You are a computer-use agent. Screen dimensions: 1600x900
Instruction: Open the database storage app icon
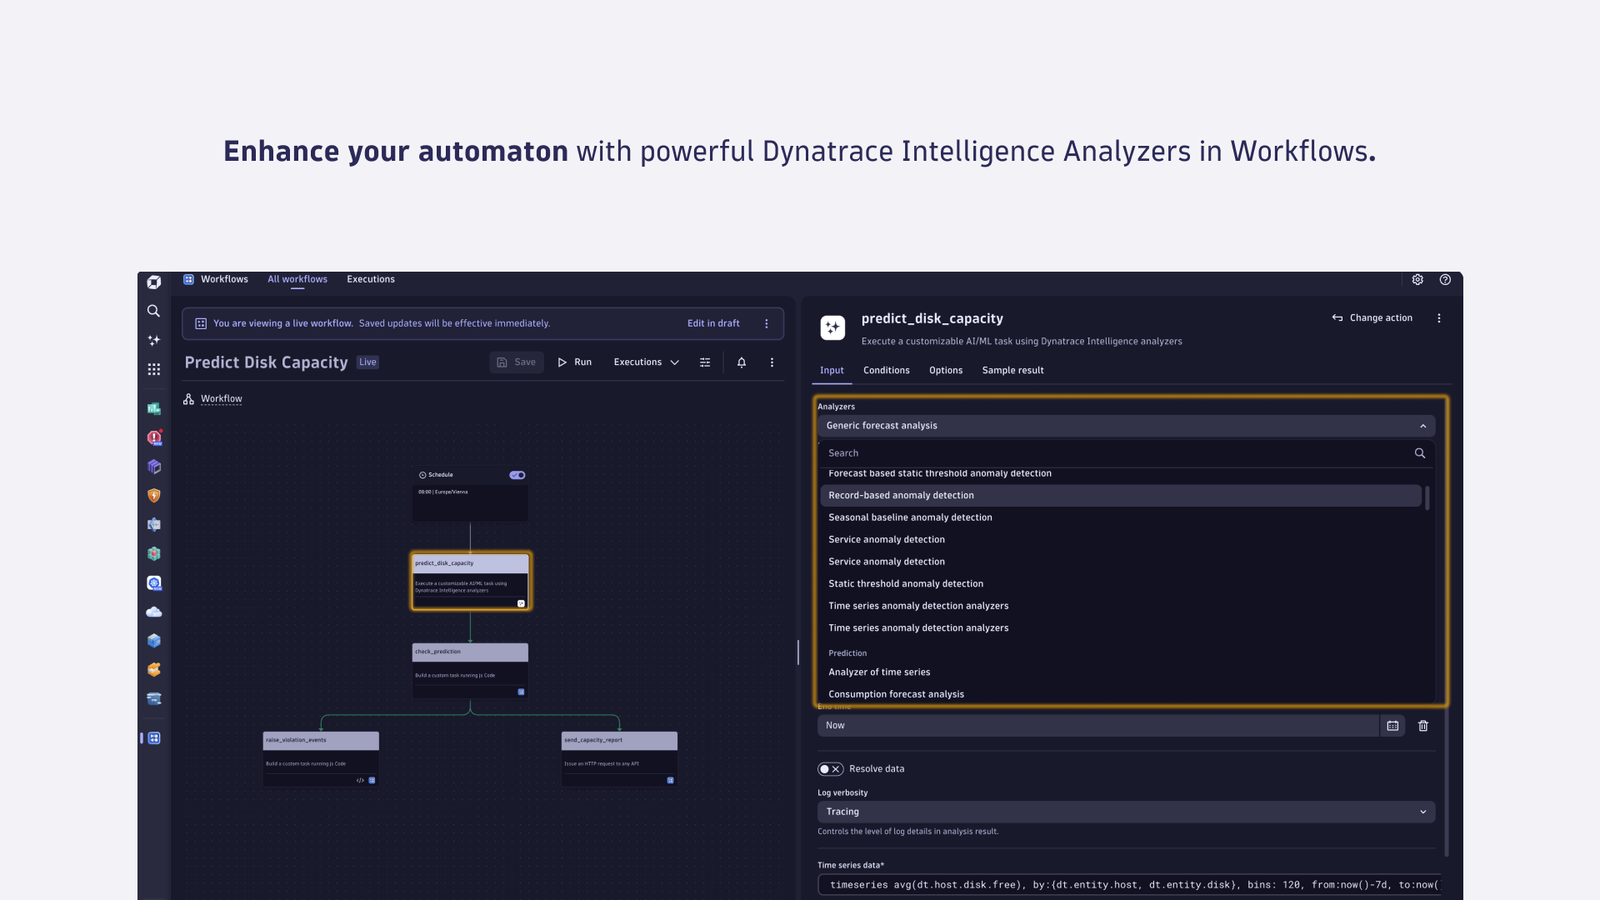tap(154, 699)
